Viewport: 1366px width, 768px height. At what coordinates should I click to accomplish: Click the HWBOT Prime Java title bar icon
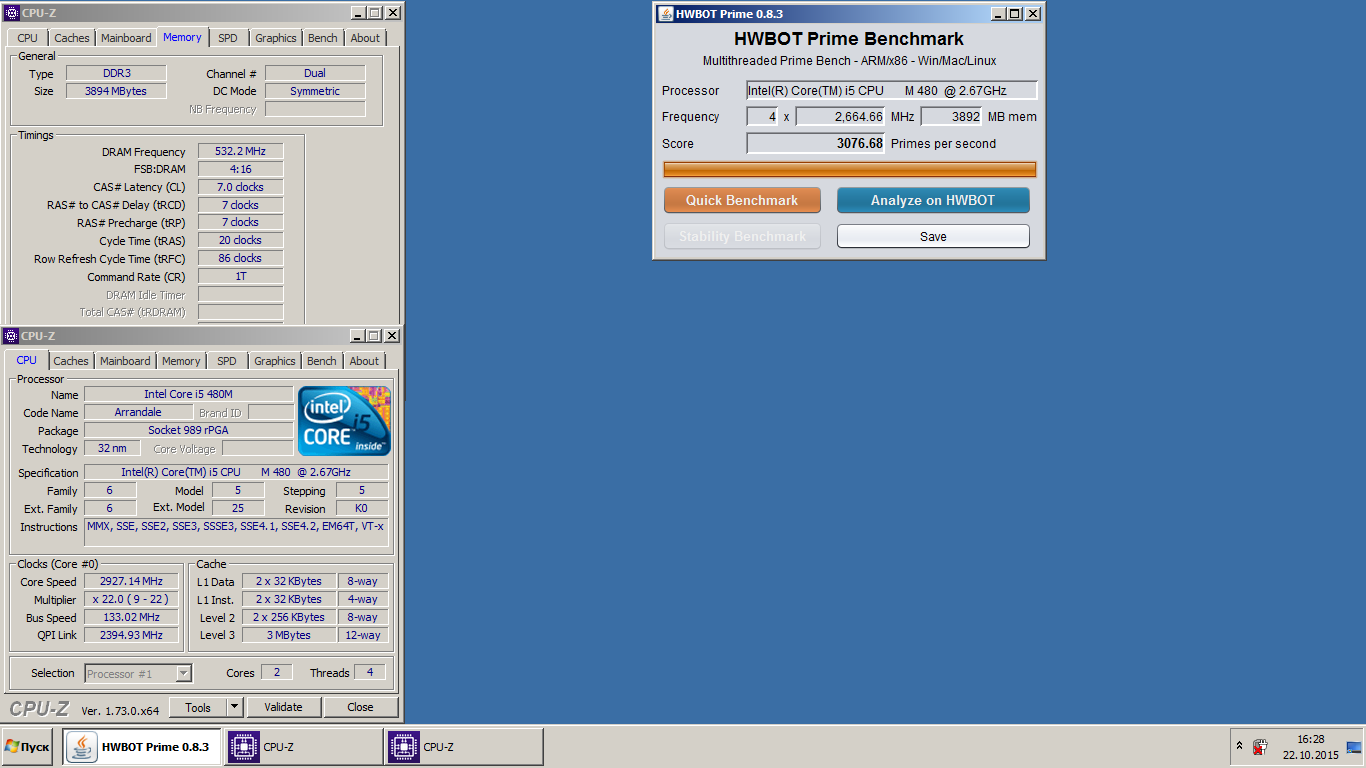pos(666,14)
